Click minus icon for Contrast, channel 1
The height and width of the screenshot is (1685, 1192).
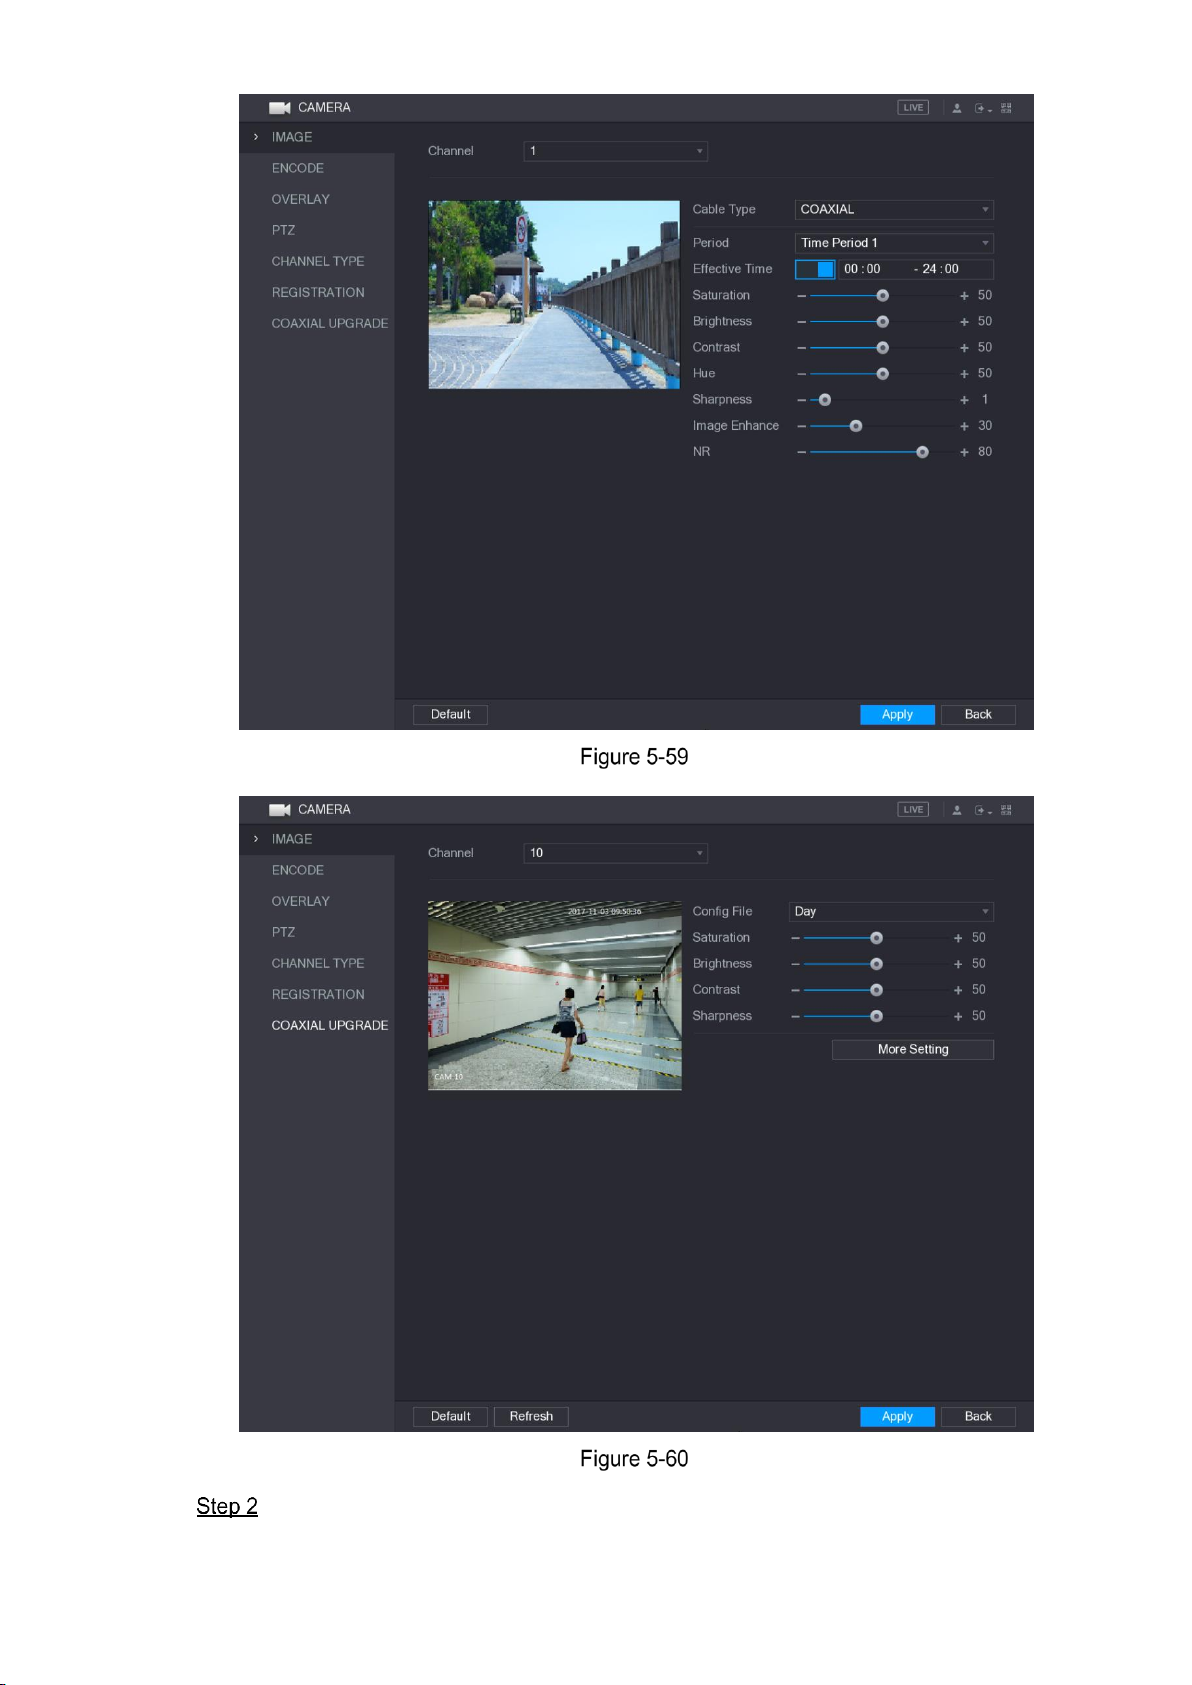point(801,348)
